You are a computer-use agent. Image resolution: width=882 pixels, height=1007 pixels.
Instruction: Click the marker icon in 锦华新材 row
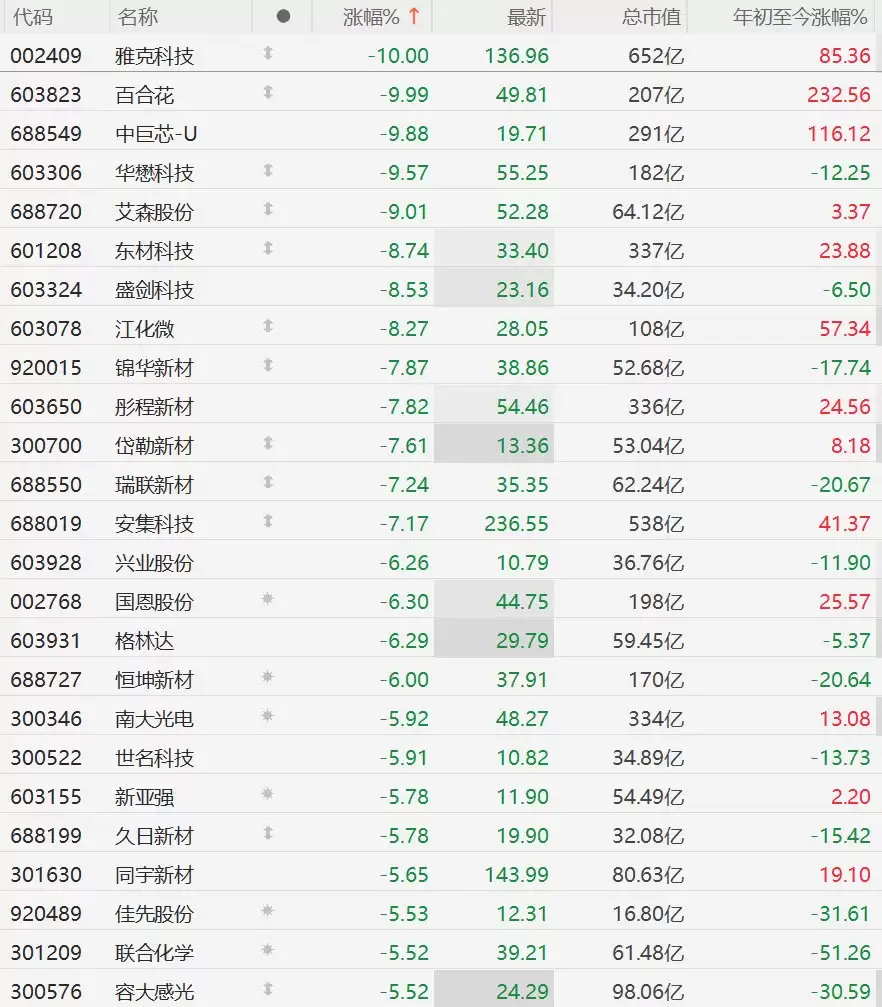[x=268, y=365]
